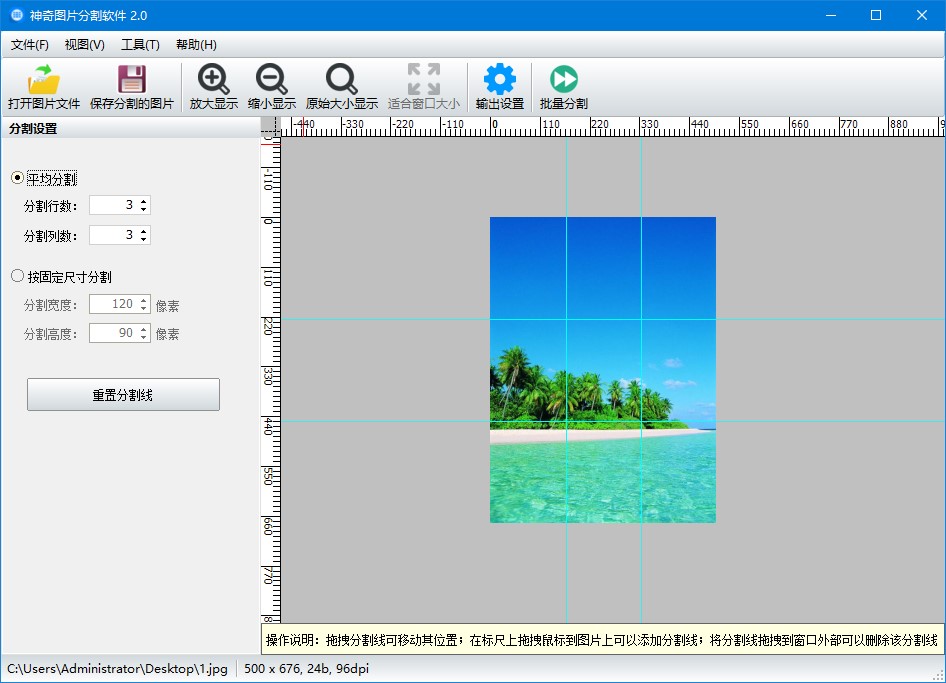Decrease split rows (分割行数) with down arrow

144,209
